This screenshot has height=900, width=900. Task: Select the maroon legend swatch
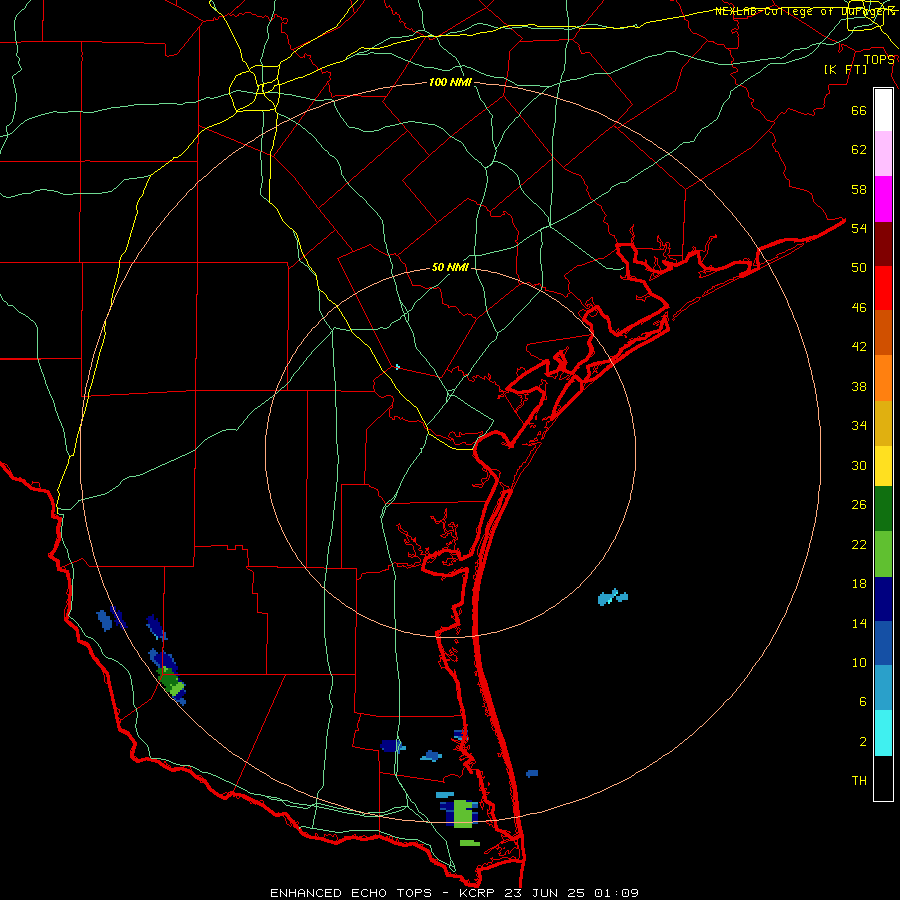click(883, 245)
